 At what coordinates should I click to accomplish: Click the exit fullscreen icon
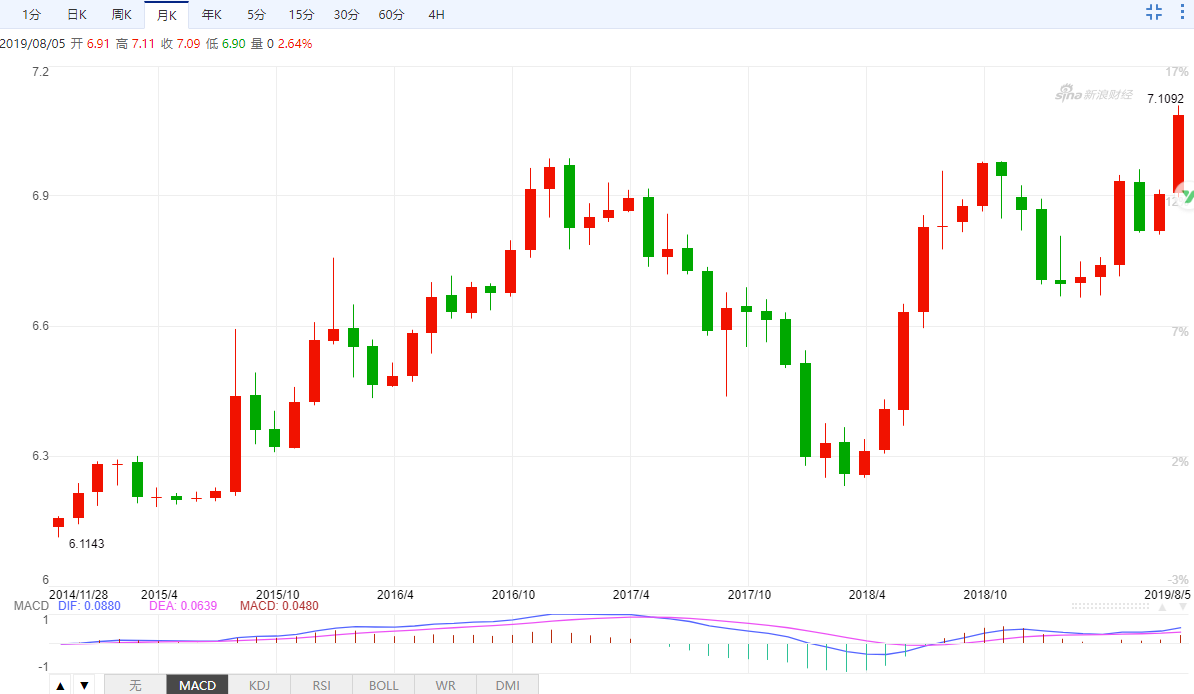pyautogui.click(x=1154, y=11)
